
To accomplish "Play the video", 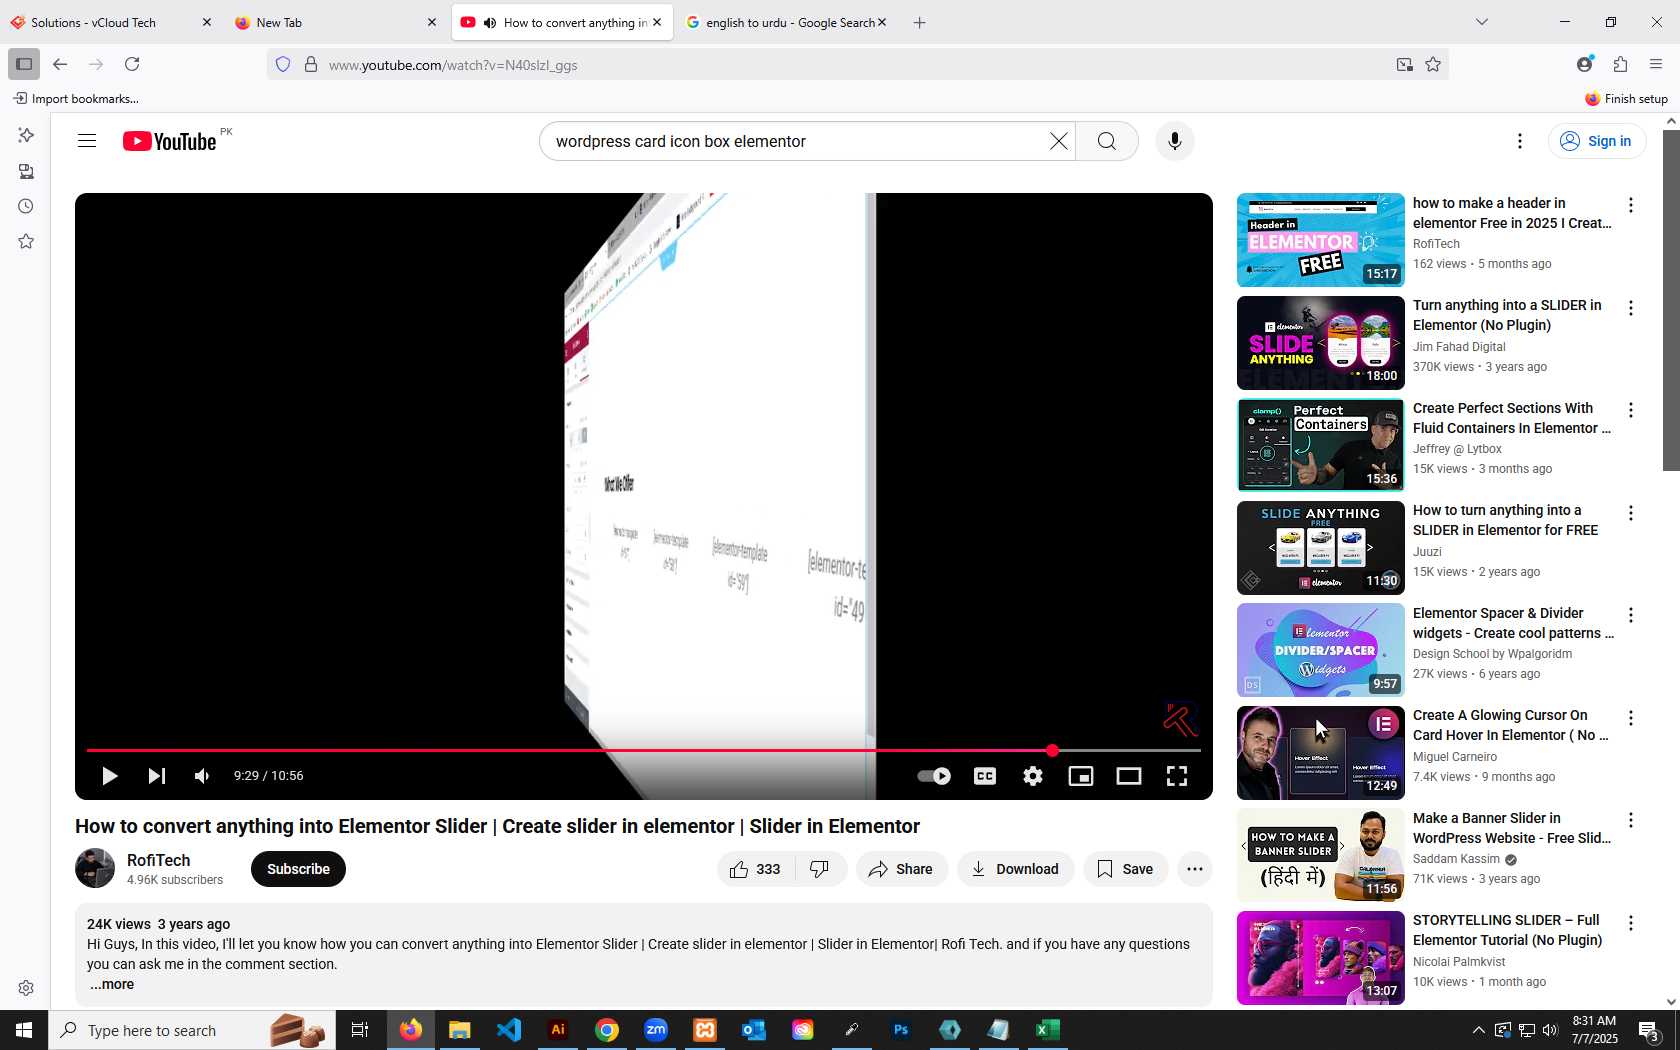I will (x=110, y=776).
